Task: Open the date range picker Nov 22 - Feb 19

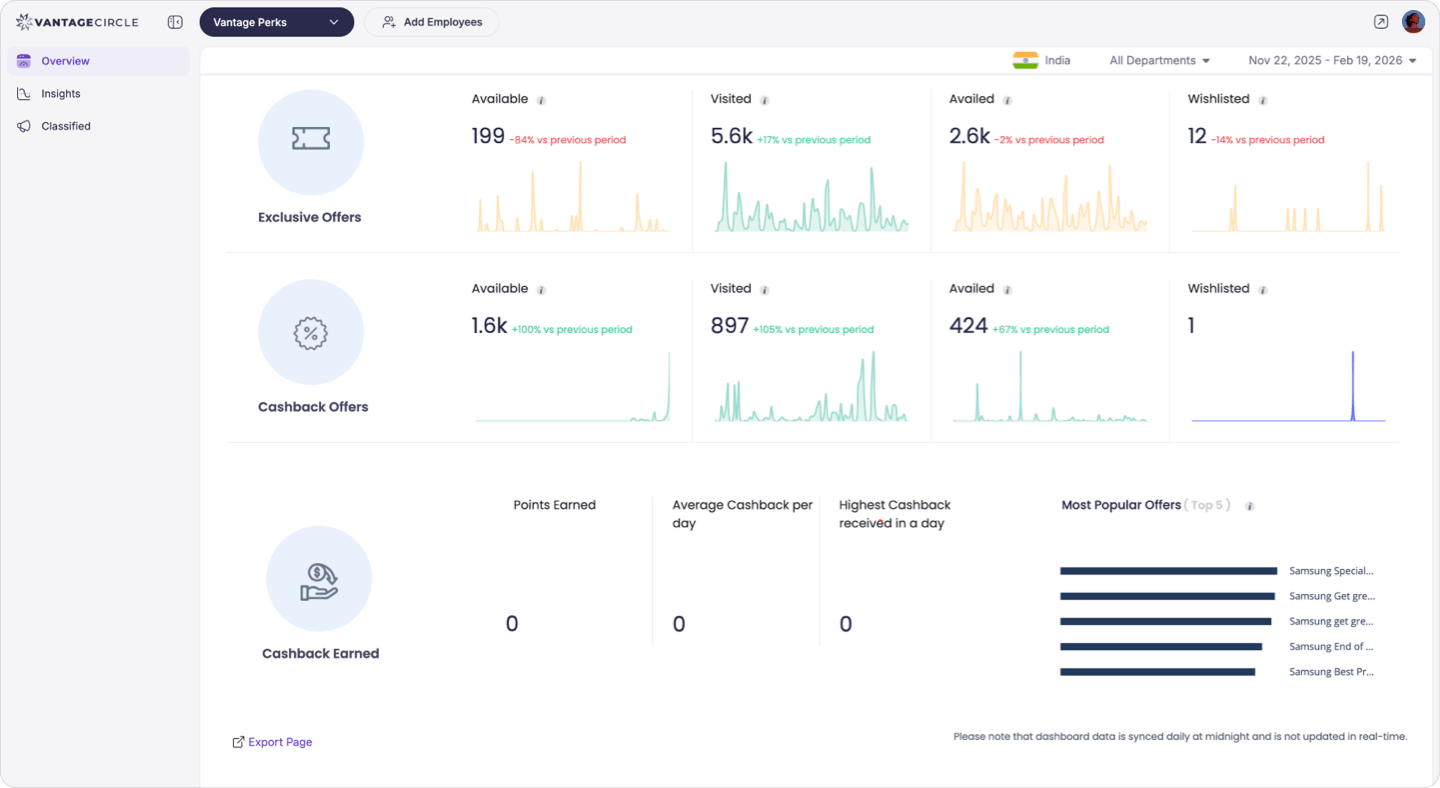Action: (x=1330, y=60)
